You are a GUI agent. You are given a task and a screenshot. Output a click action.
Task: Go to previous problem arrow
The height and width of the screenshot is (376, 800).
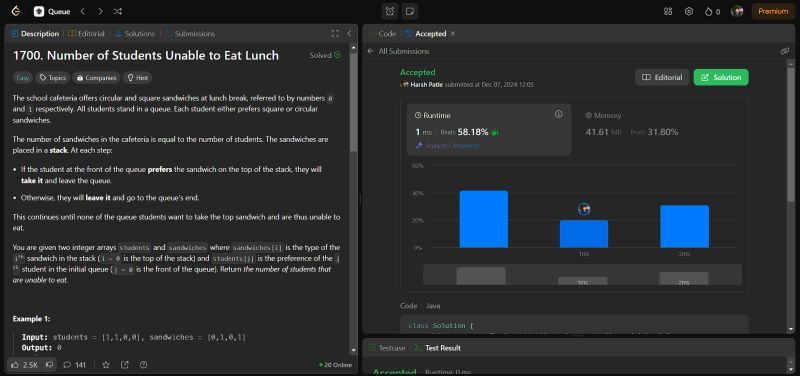(x=83, y=11)
